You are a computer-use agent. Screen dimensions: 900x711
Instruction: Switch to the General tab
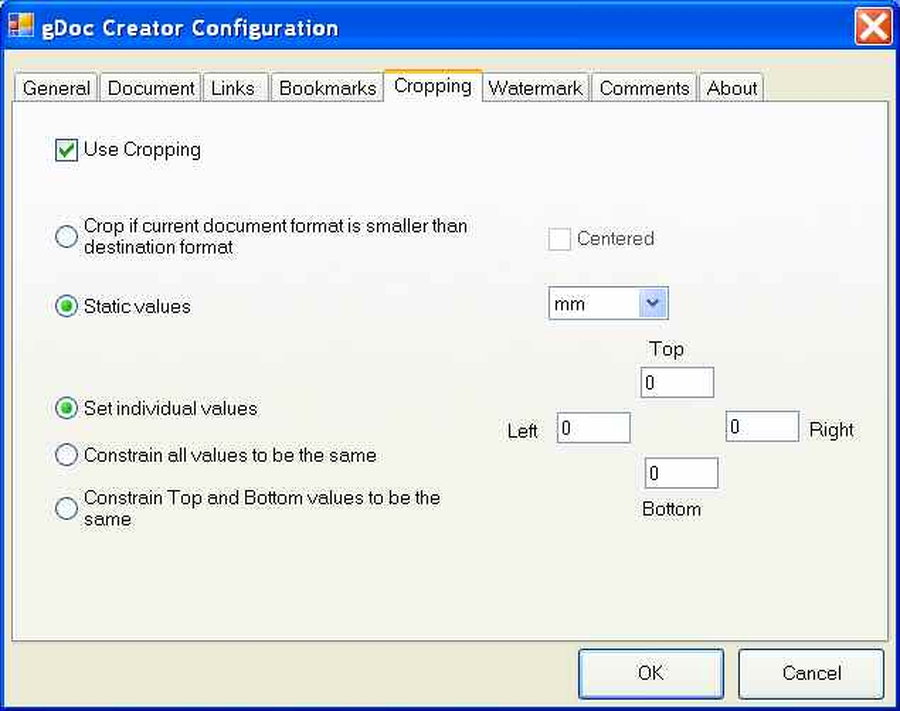pos(56,88)
